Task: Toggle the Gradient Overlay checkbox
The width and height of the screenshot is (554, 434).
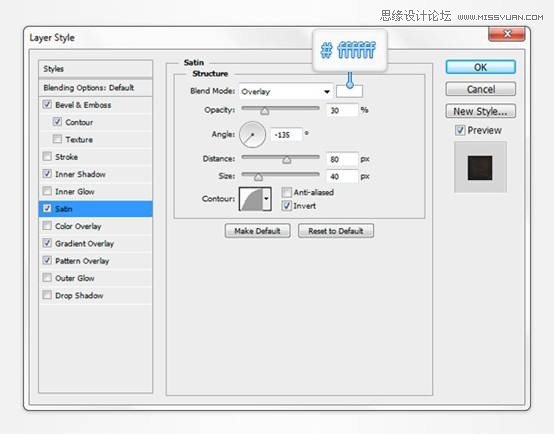Action: 47,243
